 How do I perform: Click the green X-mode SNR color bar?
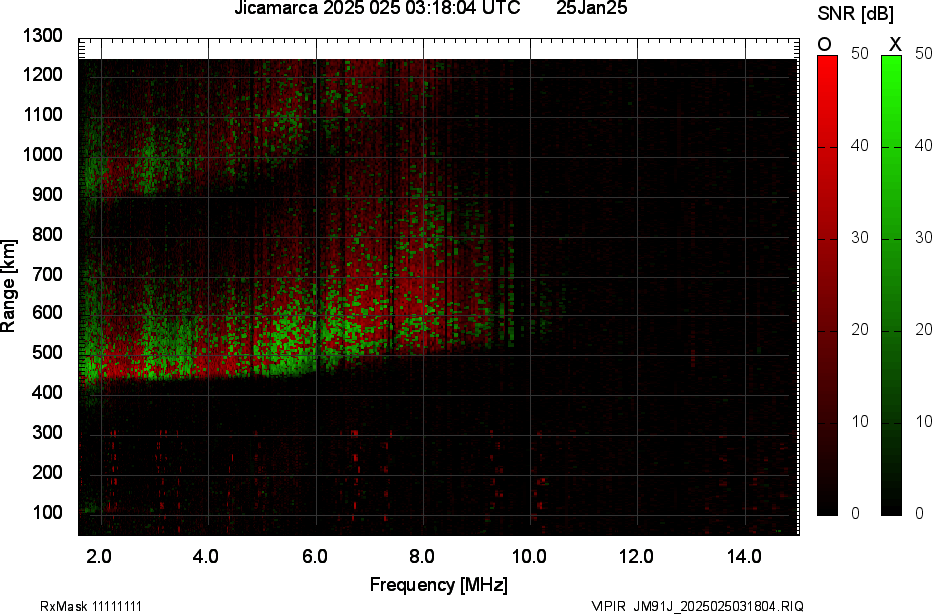891,285
